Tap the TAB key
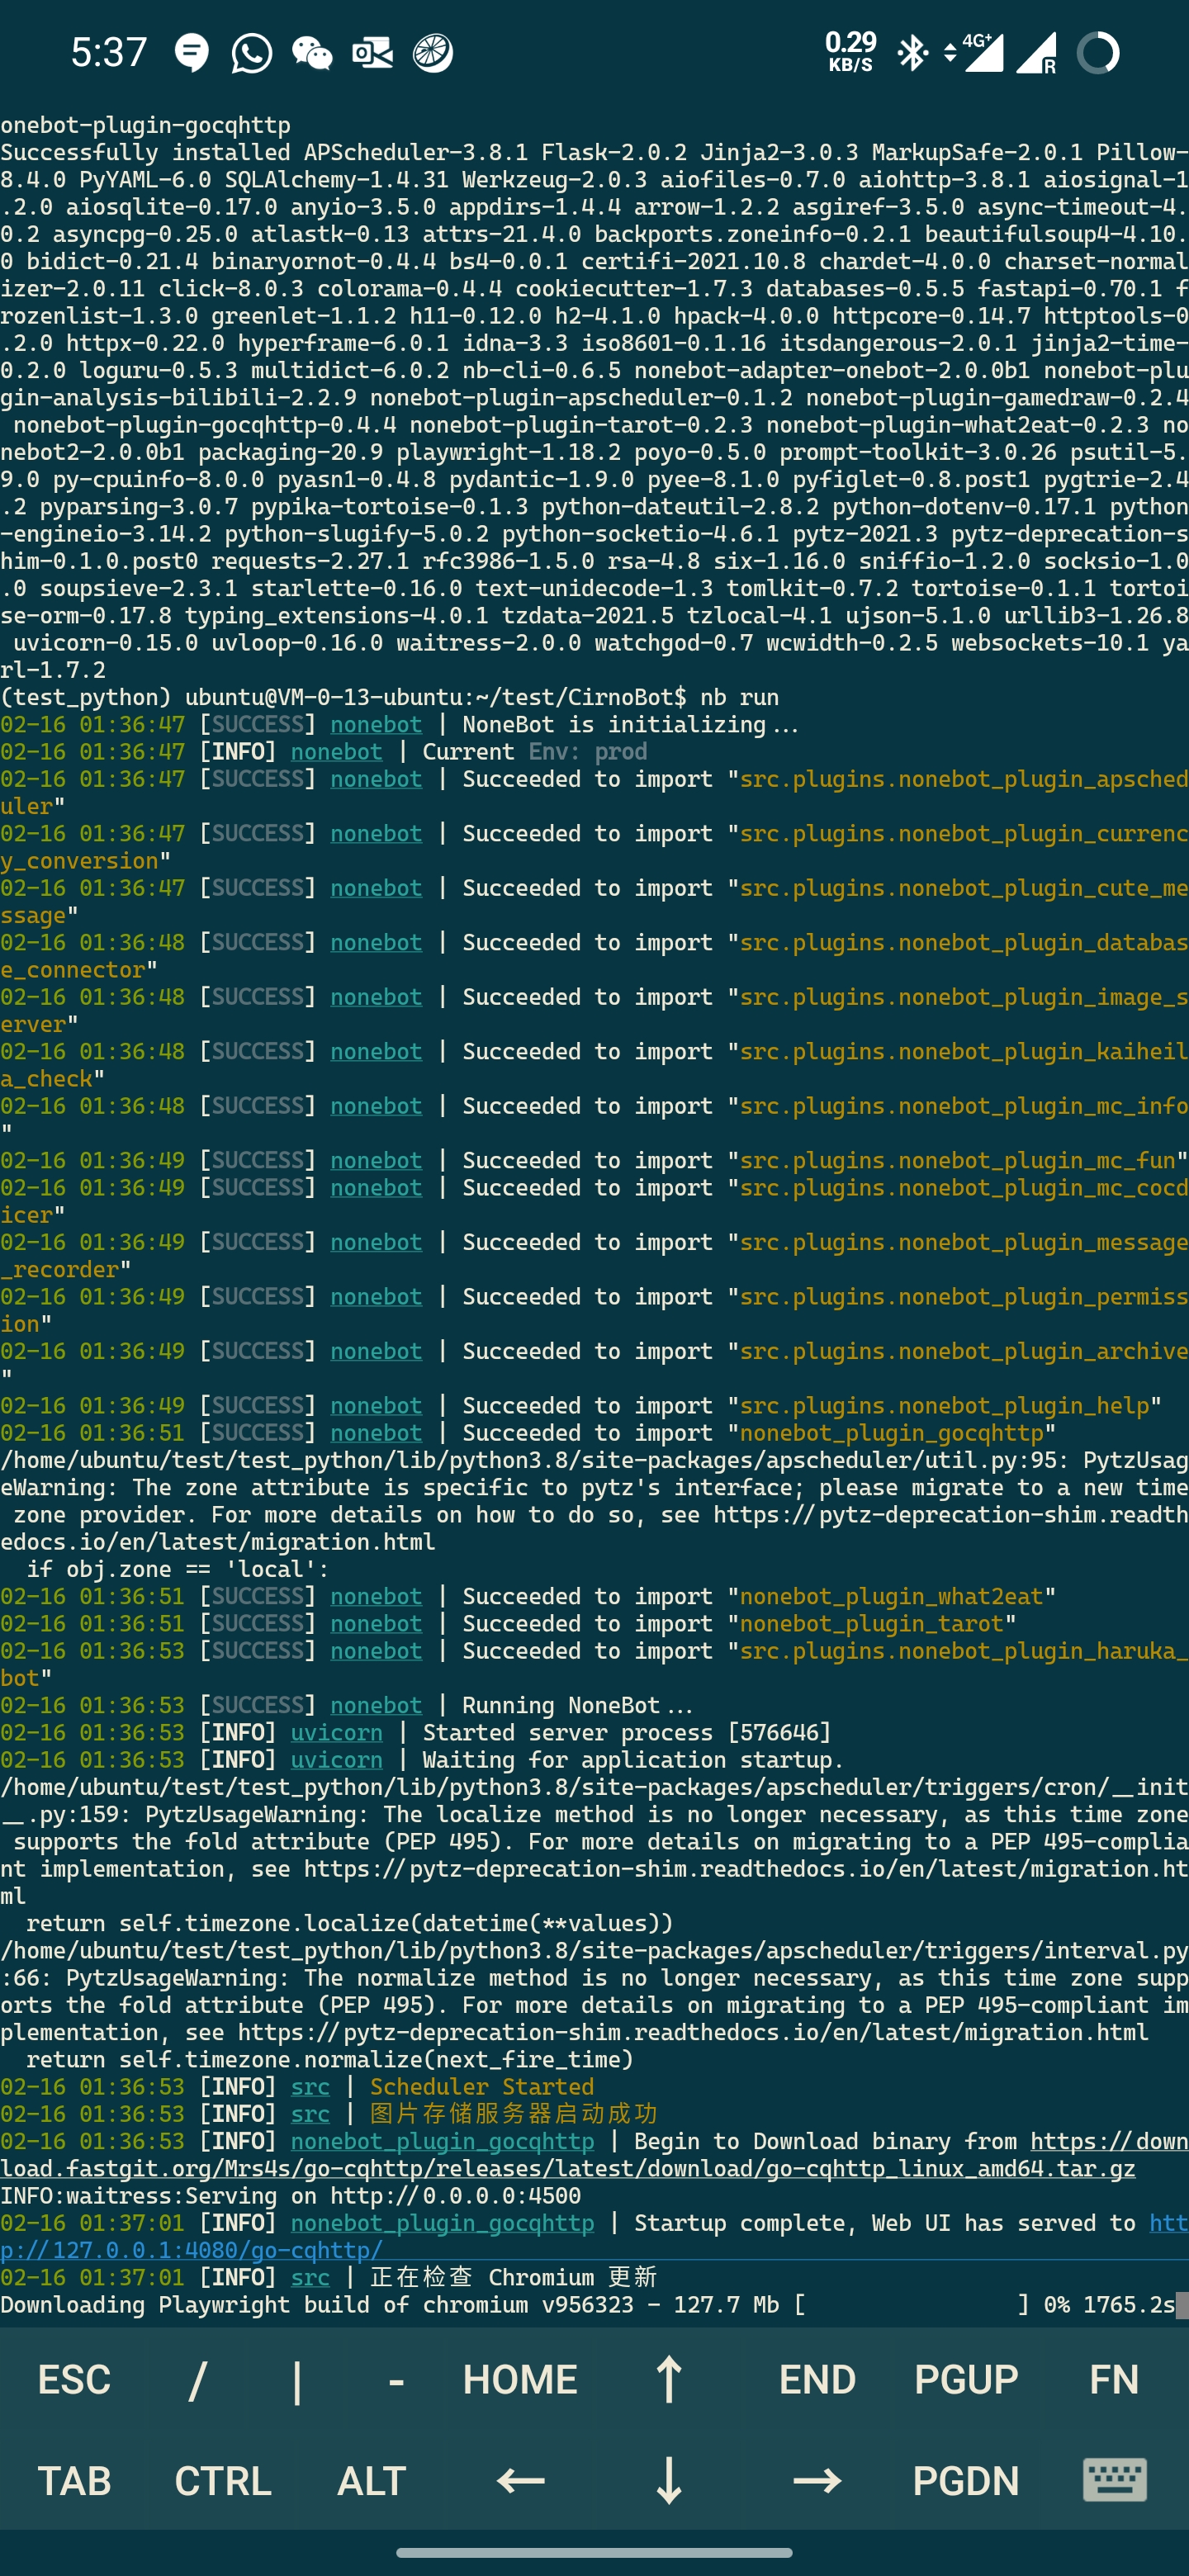The height and width of the screenshot is (2576, 1189). click(74, 2481)
